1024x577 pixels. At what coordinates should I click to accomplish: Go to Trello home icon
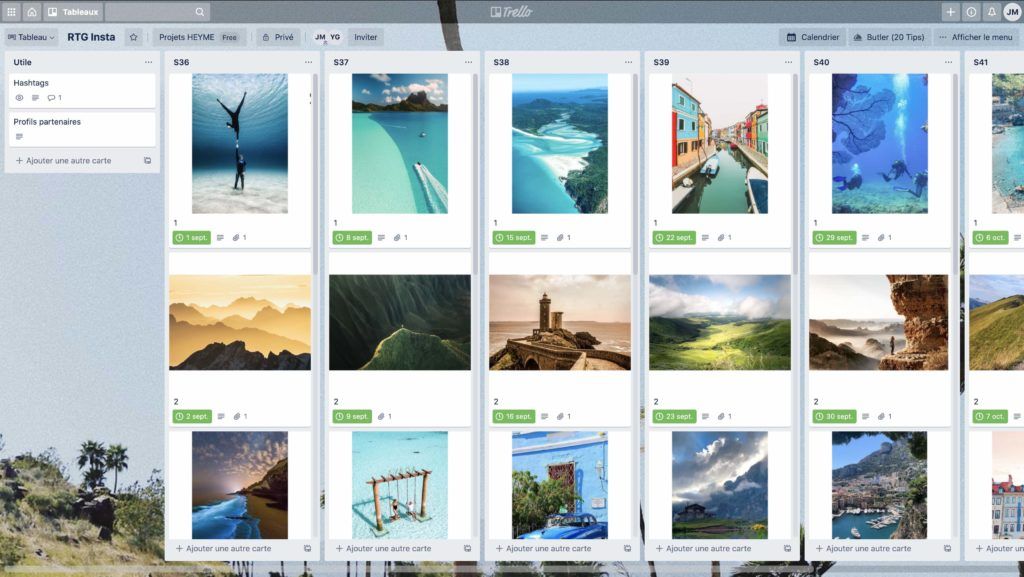pyautogui.click(x=31, y=12)
